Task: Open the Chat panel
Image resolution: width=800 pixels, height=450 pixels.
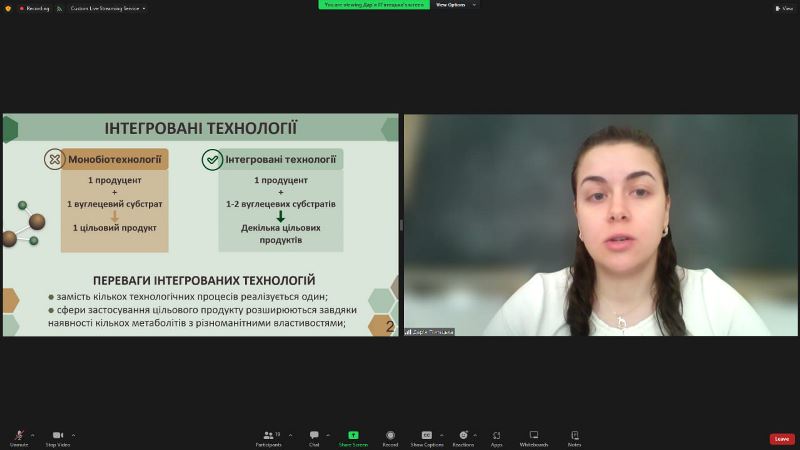Action: tap(314, 438)
